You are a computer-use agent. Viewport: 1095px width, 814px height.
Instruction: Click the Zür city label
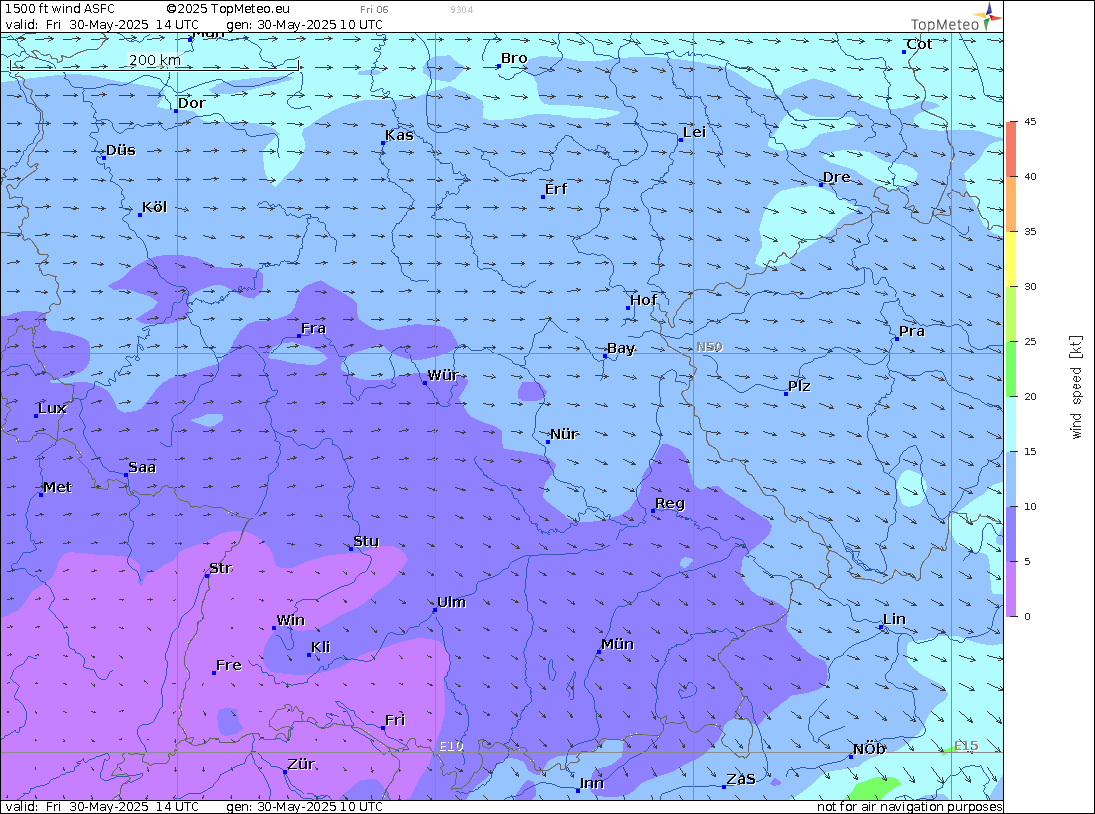[302, 764]
